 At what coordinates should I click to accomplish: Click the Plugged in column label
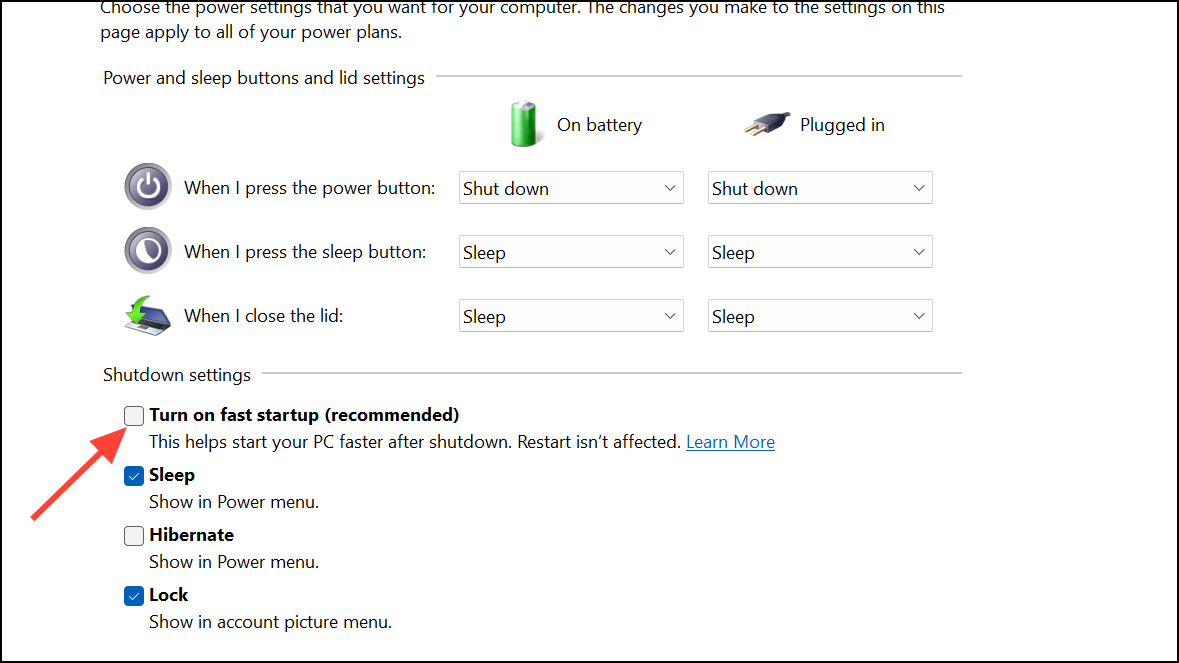coord(842,125)
